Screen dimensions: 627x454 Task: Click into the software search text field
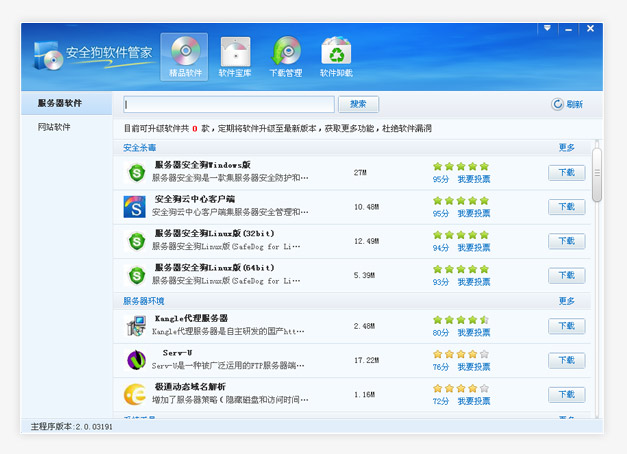point(229,104)
